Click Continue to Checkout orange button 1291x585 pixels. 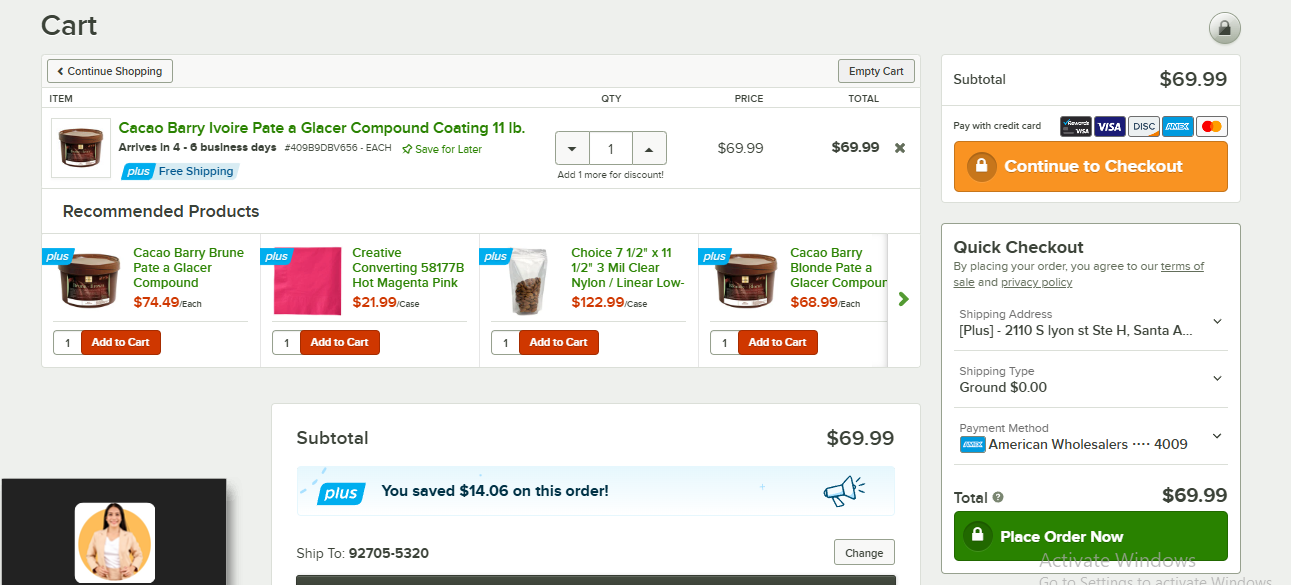[x=1091, y=166]
